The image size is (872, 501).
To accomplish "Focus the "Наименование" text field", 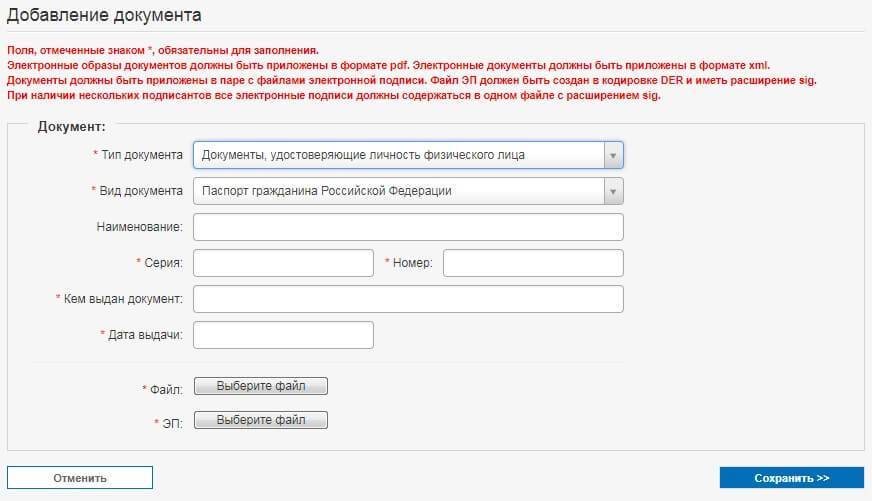I will 408,227.
